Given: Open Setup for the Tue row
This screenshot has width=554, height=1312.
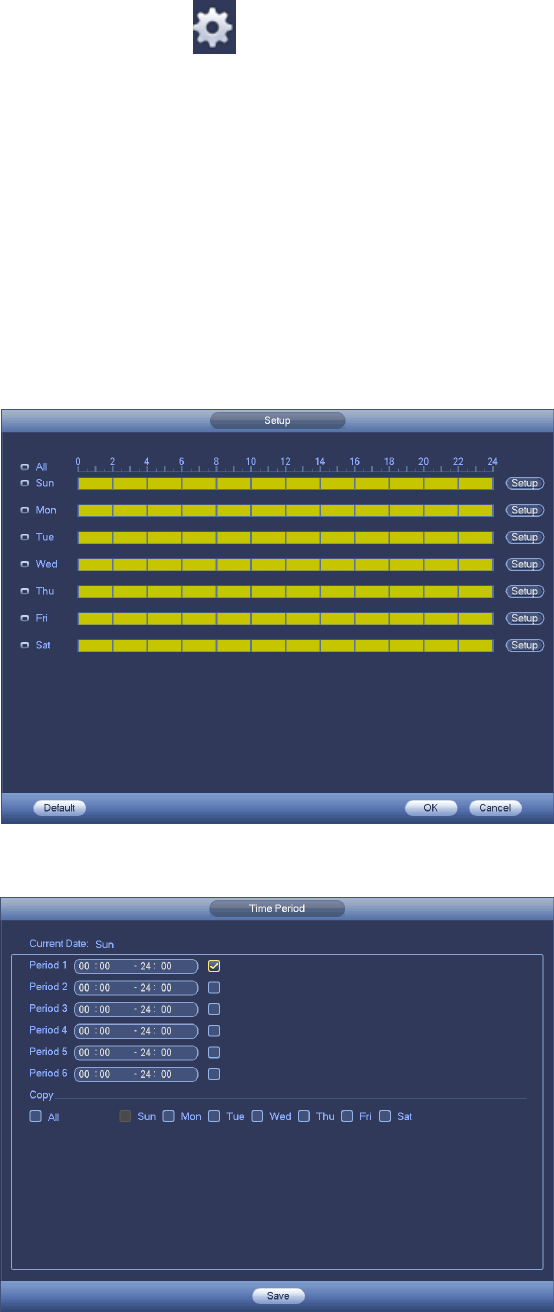Looking at the screenshot, I should pyautogui.click(x=524, y=537).
